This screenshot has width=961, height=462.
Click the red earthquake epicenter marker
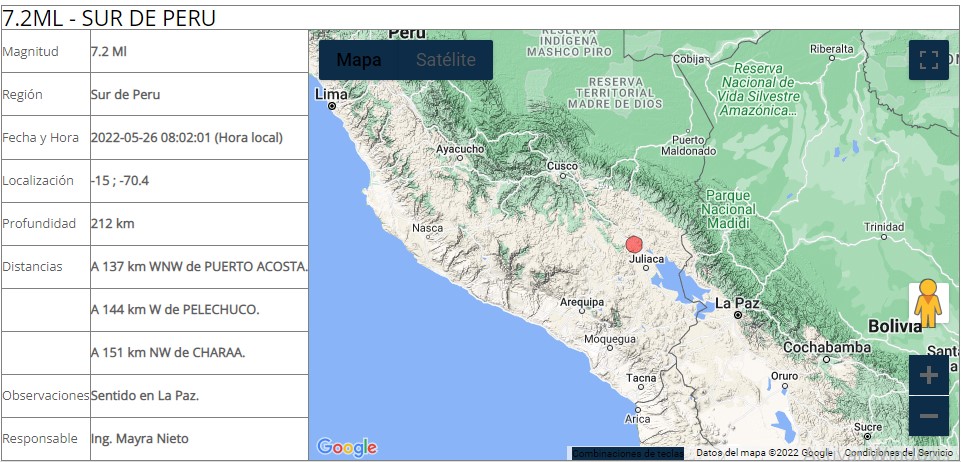point(633,244)
